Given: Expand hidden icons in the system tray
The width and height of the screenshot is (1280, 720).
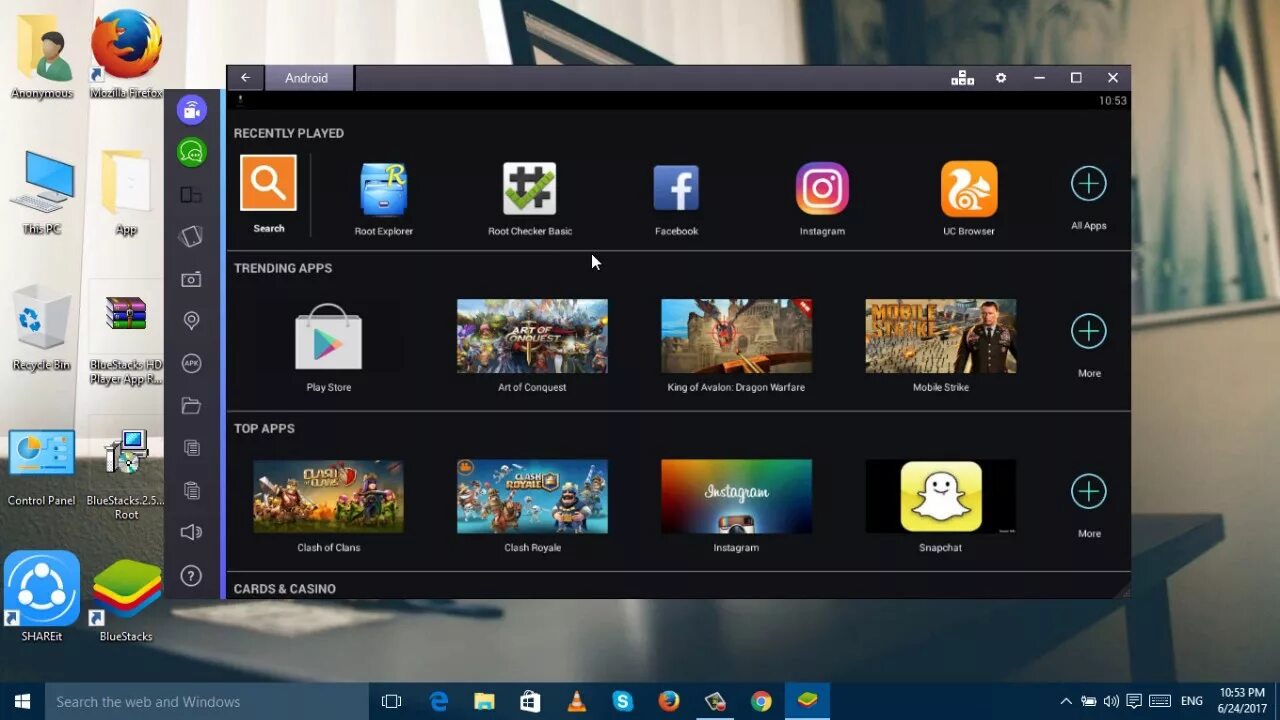Looking at the screenshot, I should pos(1066,701).
